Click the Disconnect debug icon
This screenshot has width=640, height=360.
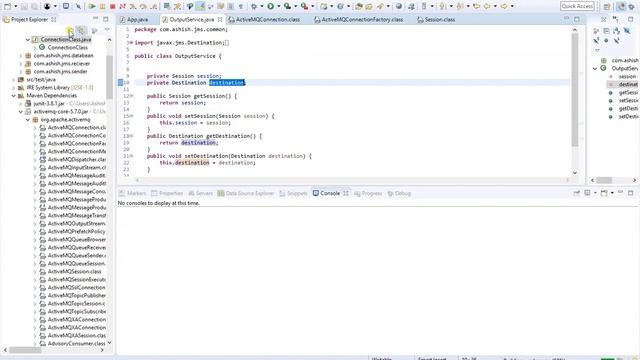tap(122, 6)
